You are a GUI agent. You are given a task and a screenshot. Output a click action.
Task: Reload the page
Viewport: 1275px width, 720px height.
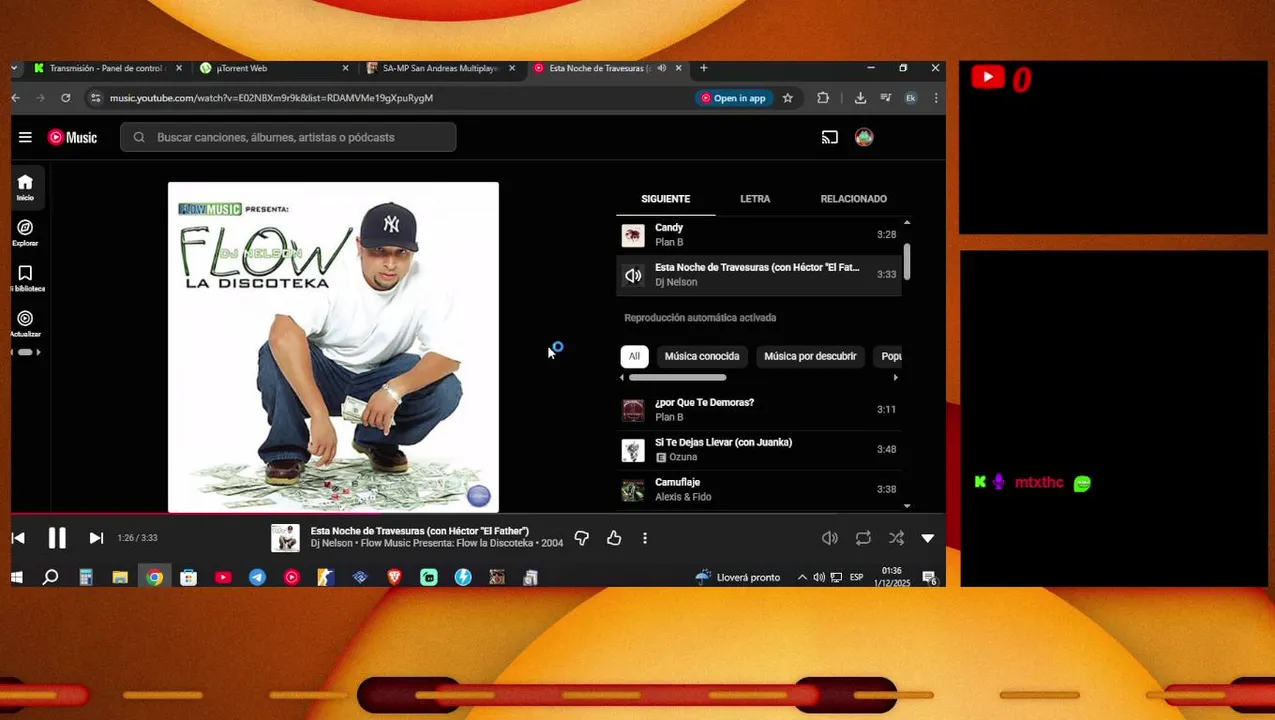(x=66, y=98)
